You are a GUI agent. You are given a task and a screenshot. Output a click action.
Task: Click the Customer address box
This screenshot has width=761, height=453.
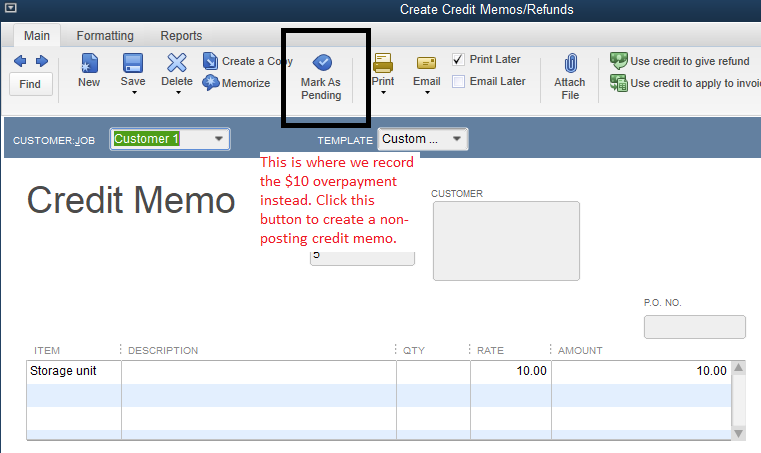tap(506, 241)
